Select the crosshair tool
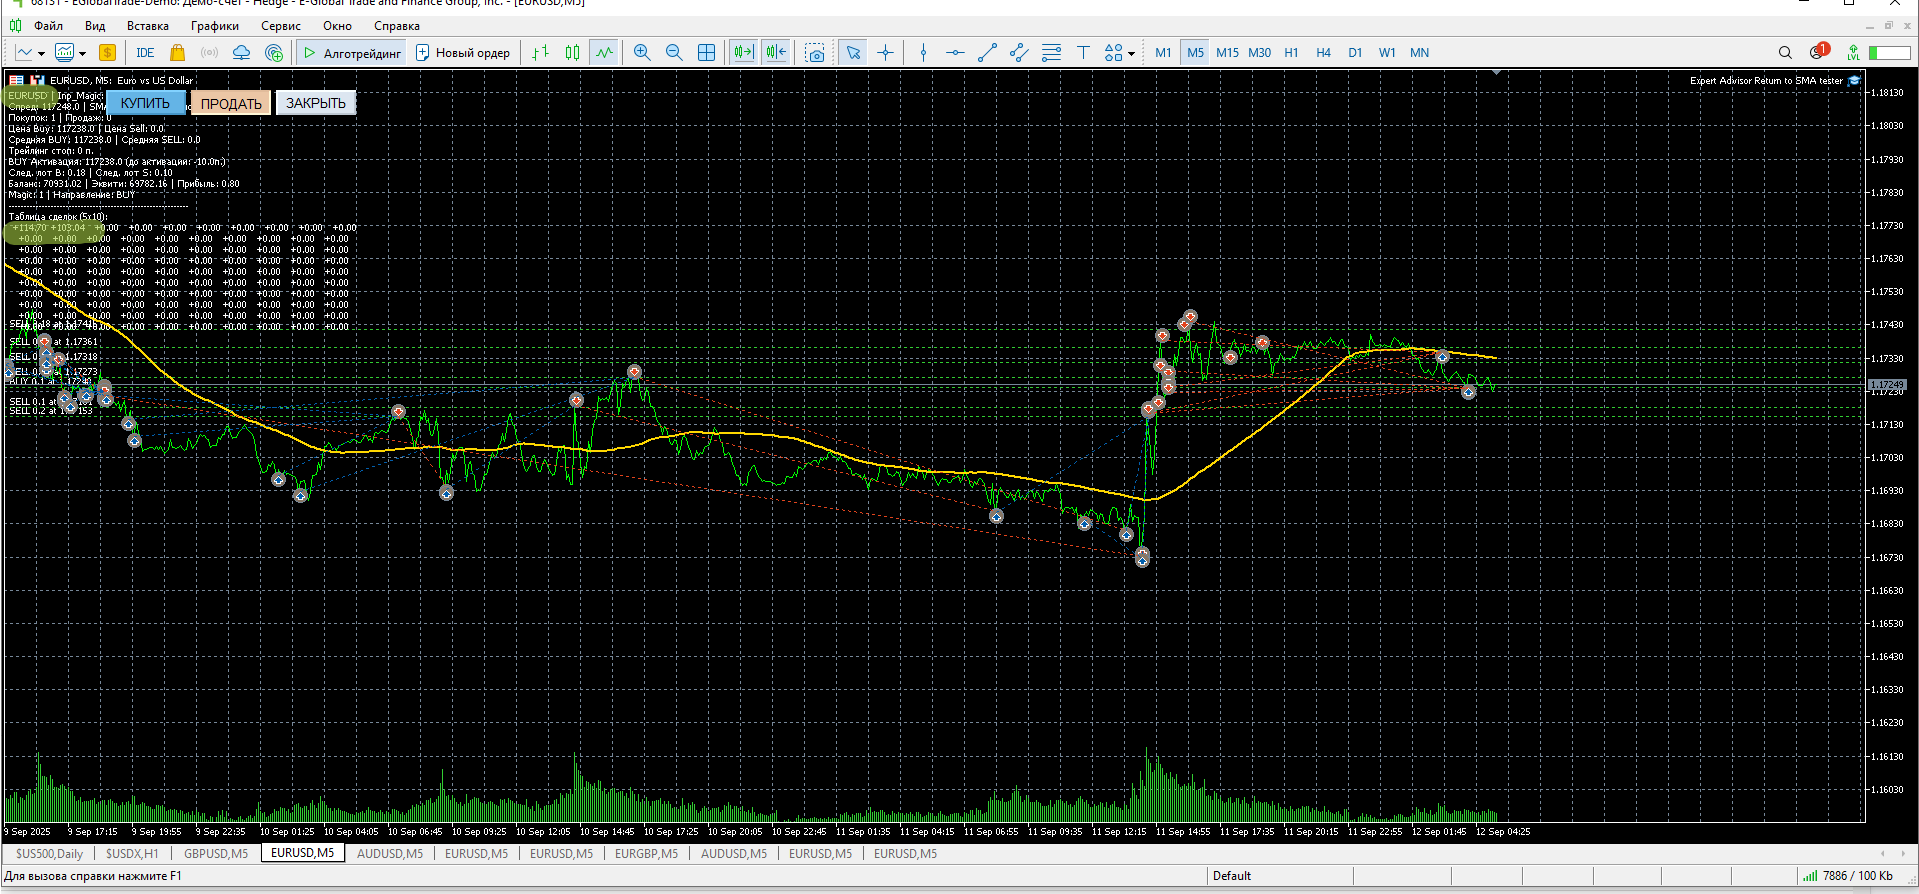The width and height of the screenshot is (1919, 894). [885, 53]
